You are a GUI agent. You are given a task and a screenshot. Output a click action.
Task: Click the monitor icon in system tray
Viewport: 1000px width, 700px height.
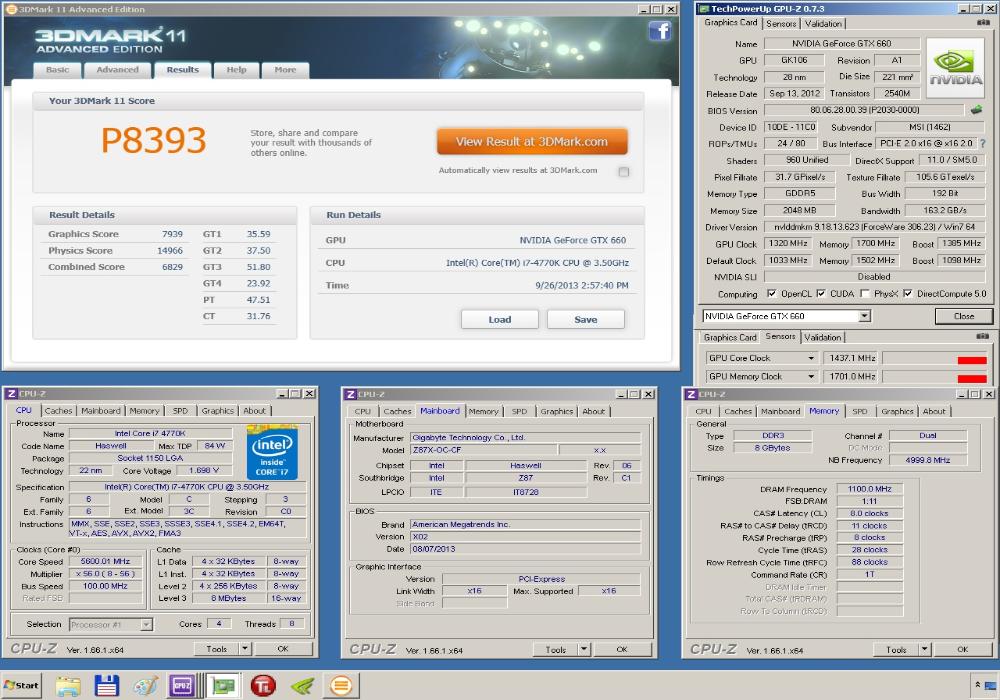(990, 686)
